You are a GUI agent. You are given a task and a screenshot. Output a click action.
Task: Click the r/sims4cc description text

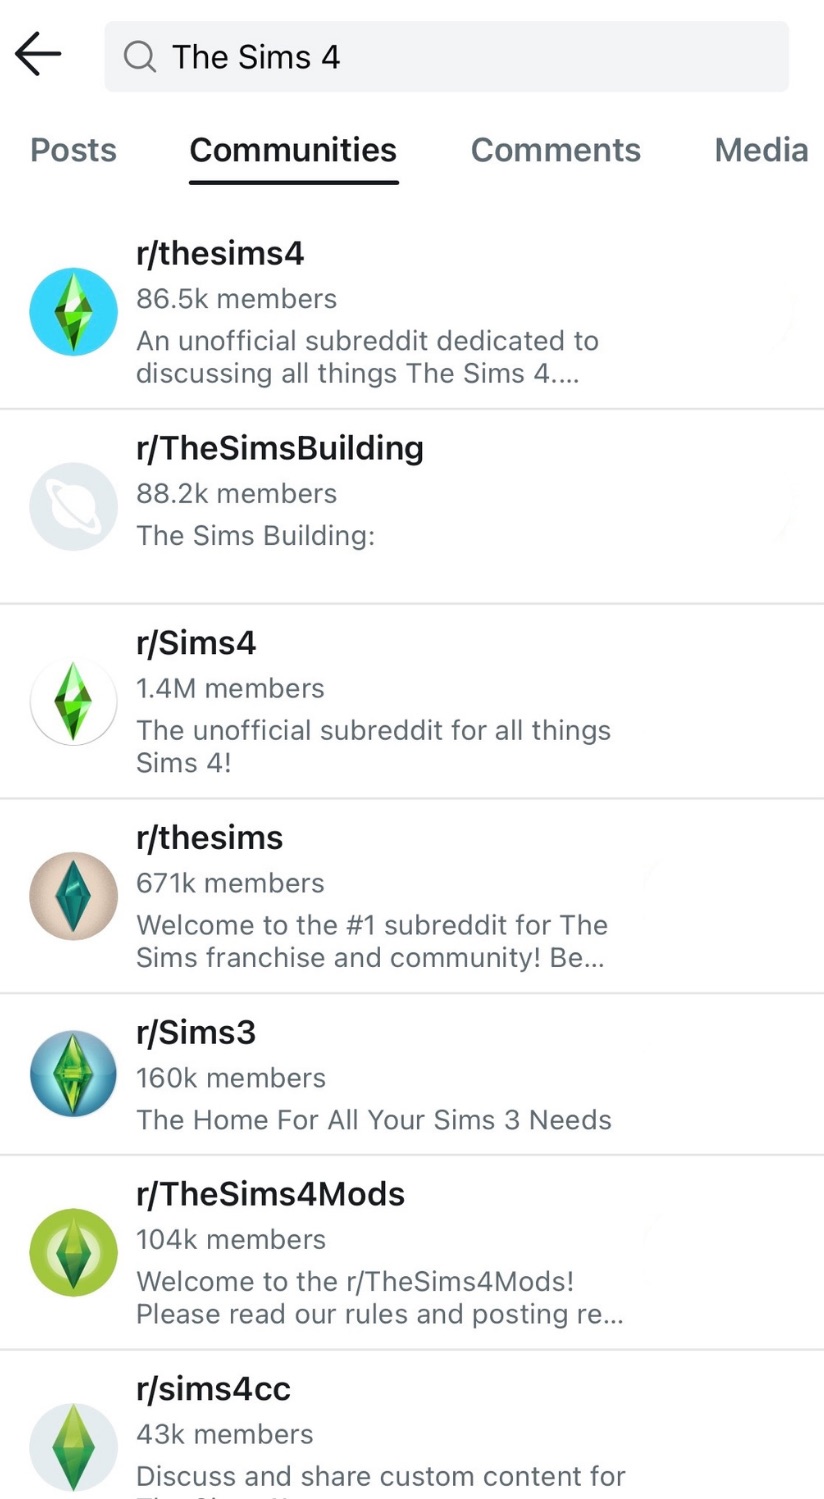(x=381, y=1476)
